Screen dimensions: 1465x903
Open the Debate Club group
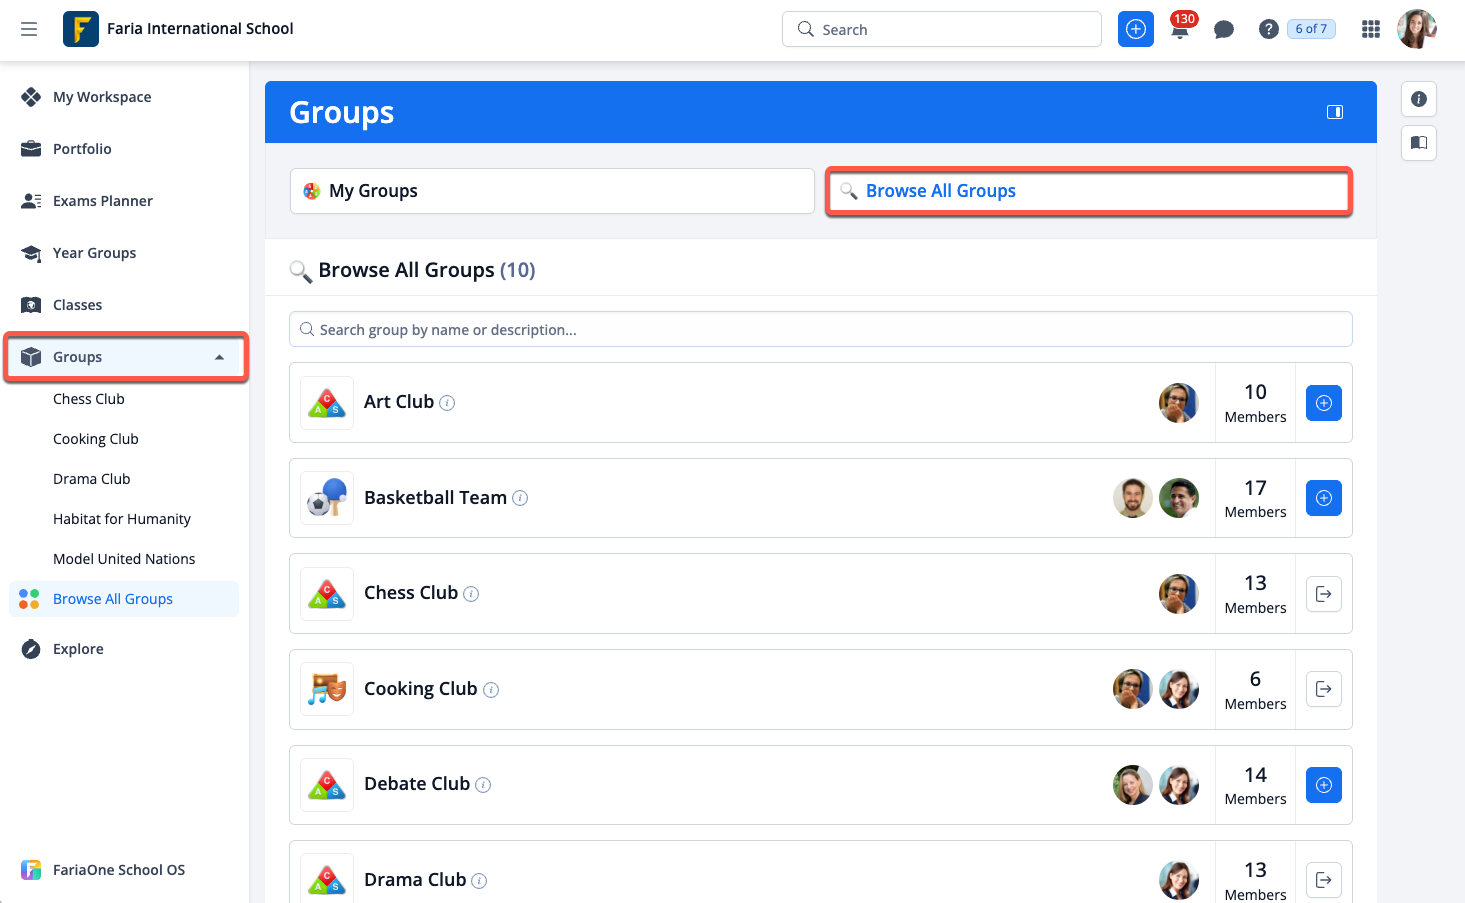416,784
